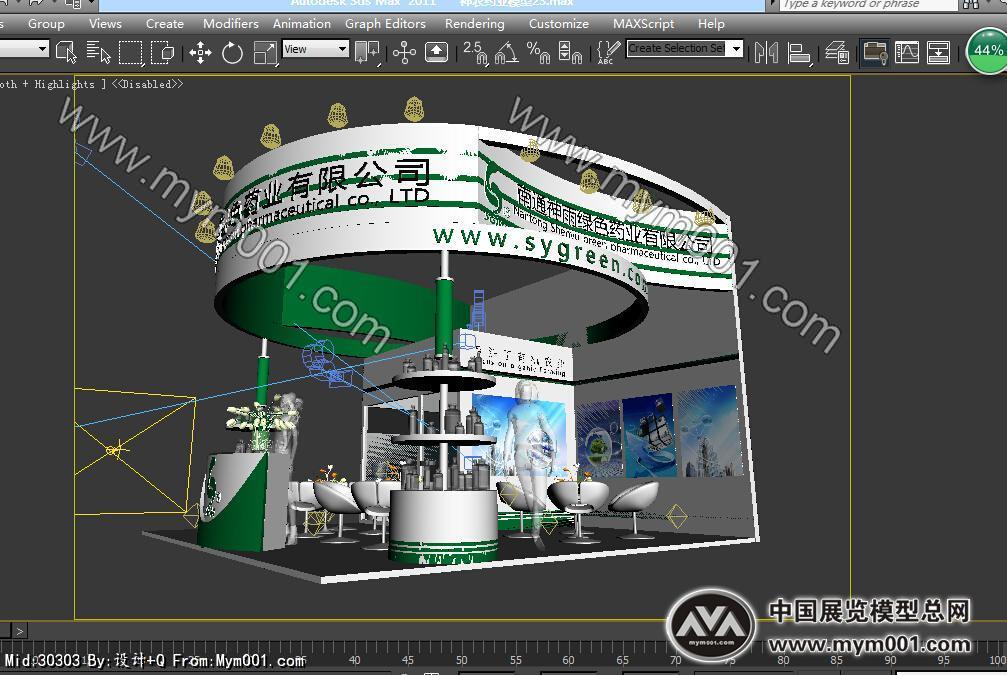Toggle Angle Snap
This screenshot has height=675, width=1007.
(507, 52)
